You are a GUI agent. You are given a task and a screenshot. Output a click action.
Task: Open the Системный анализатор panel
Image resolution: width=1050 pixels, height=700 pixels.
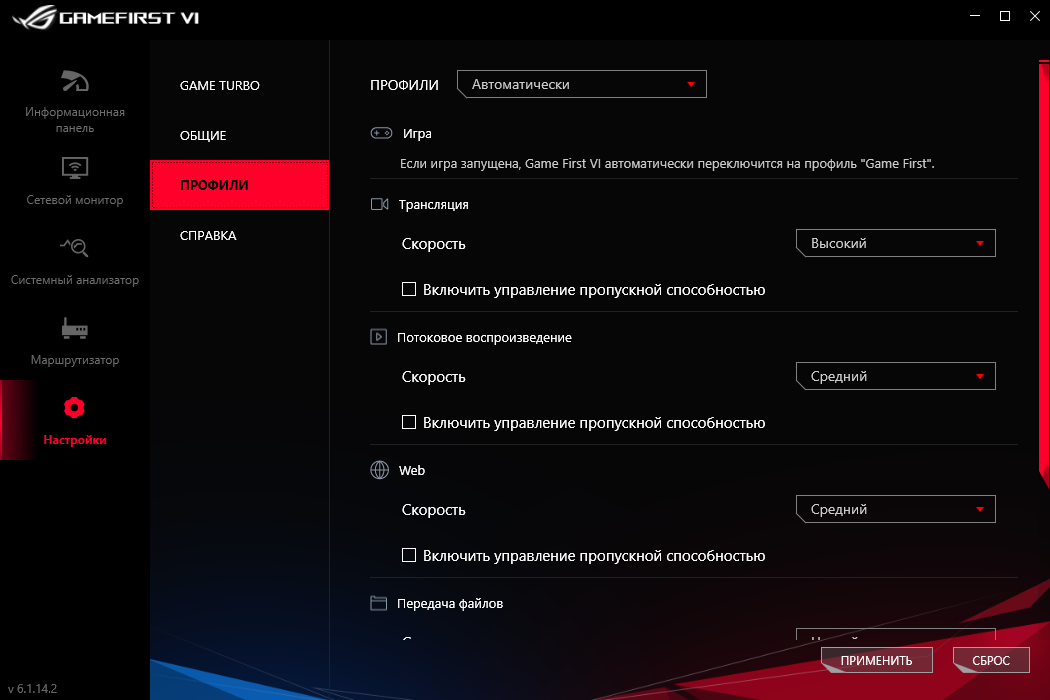click(x=73, y=249)
